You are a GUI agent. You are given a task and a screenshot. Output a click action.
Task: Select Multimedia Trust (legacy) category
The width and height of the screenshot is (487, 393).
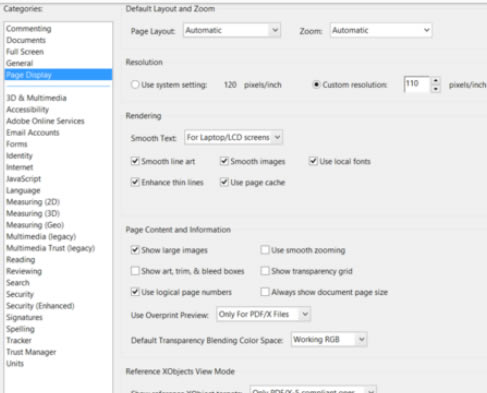tap(51, 248)
